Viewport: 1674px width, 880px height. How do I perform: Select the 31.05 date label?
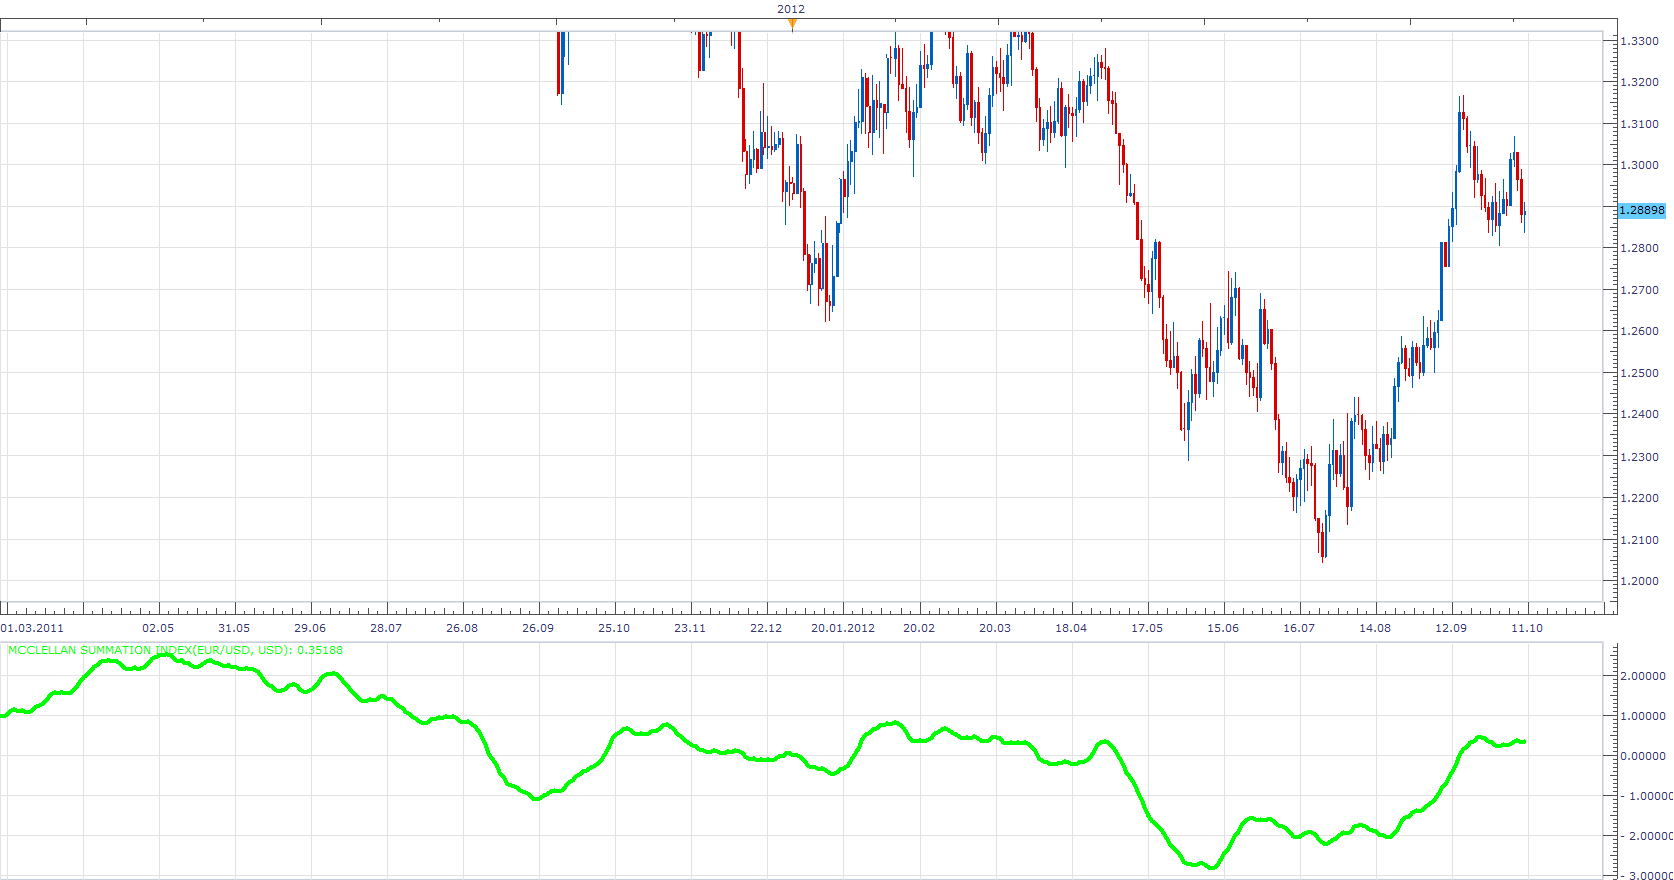pyautogui.click(x=234, y=628)
